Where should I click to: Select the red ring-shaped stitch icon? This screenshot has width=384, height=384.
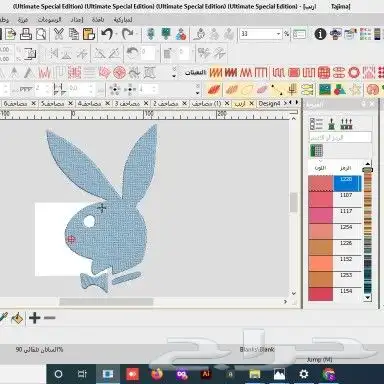click(x=354, y=72)
